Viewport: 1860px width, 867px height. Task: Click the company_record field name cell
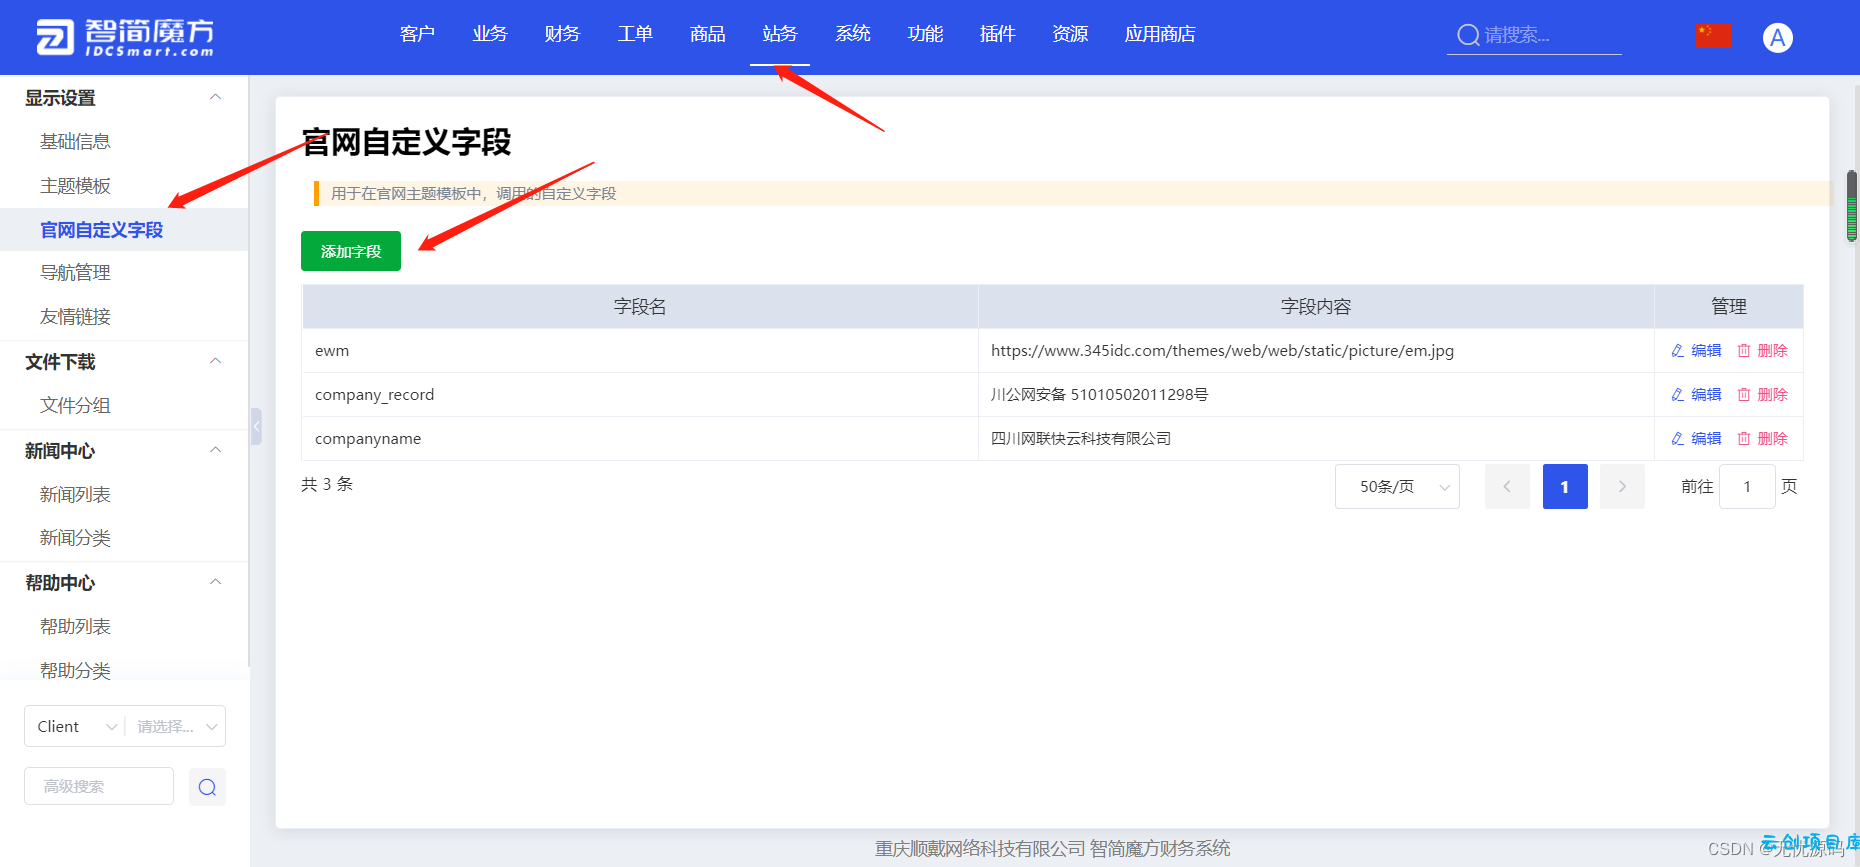click(640, 395)
